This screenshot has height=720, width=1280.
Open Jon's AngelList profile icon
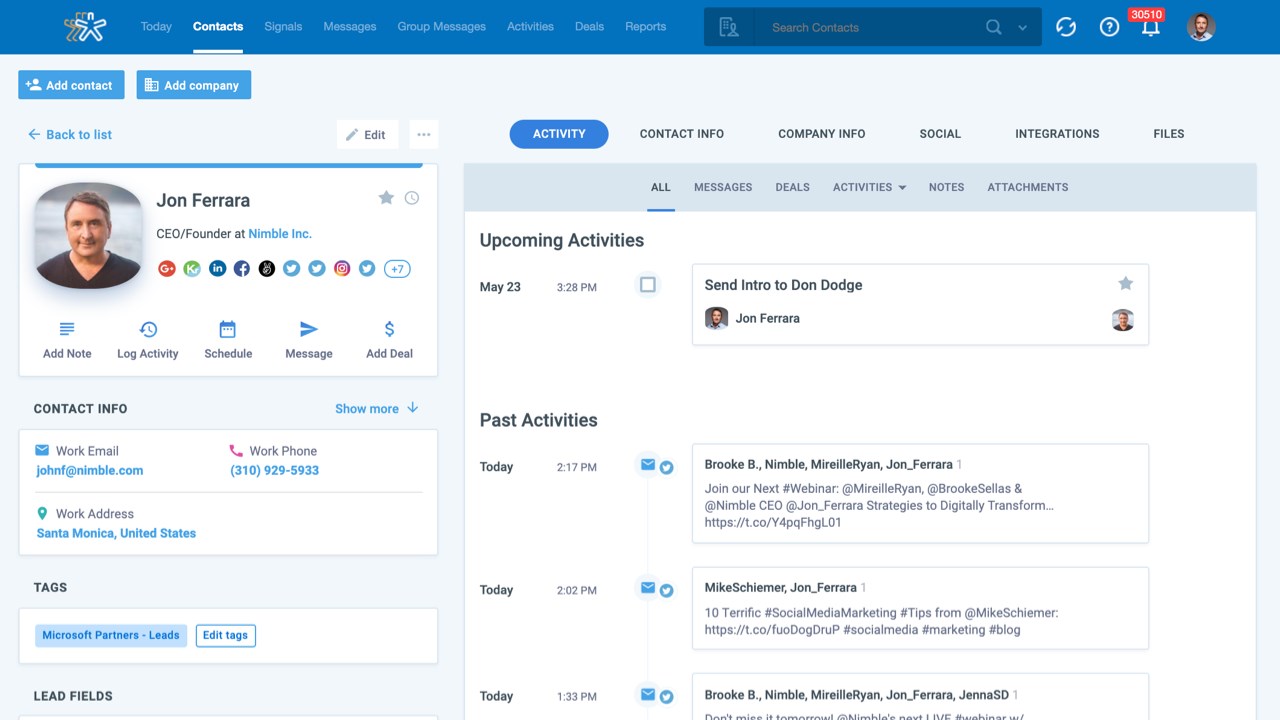[x=267, y=268]
